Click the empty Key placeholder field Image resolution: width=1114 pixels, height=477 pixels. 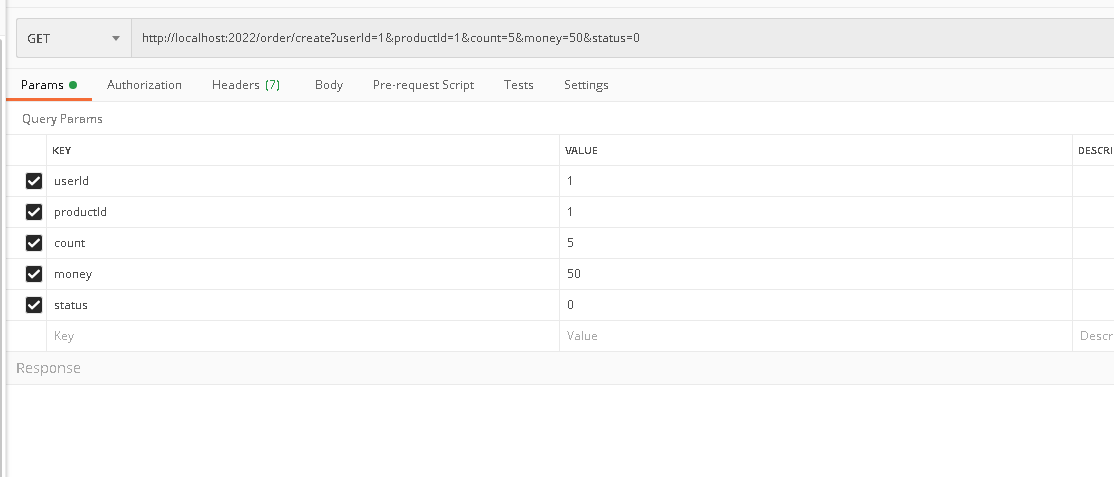point(300,336)
